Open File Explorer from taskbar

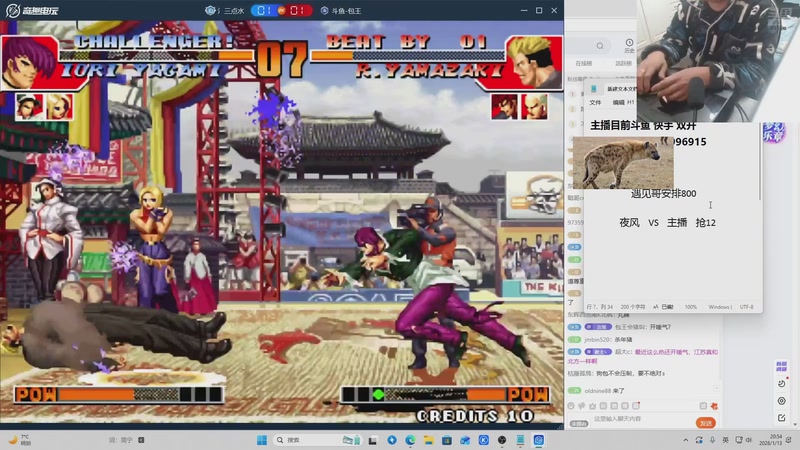pos(429,440)
